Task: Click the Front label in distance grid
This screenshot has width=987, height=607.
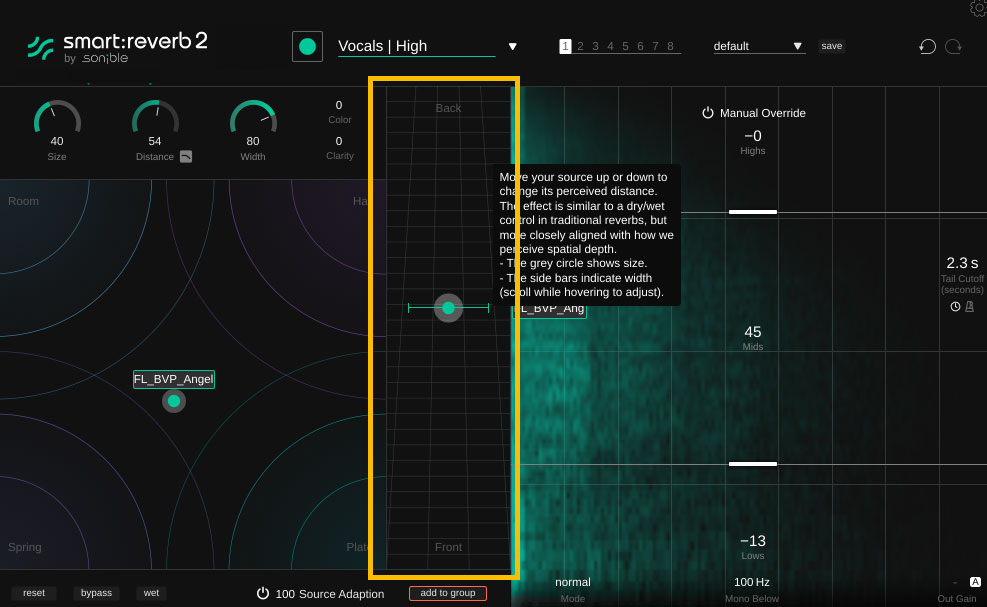Action: [448, 547]
